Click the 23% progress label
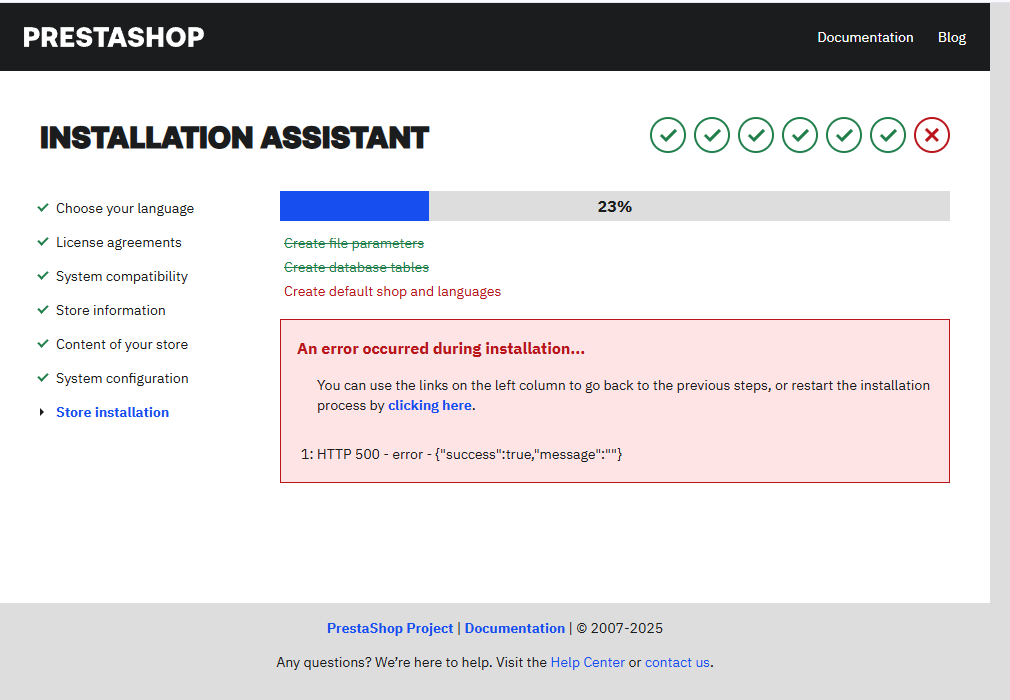The height and width of the screenshot is (700, 1010). click(615, 207)
